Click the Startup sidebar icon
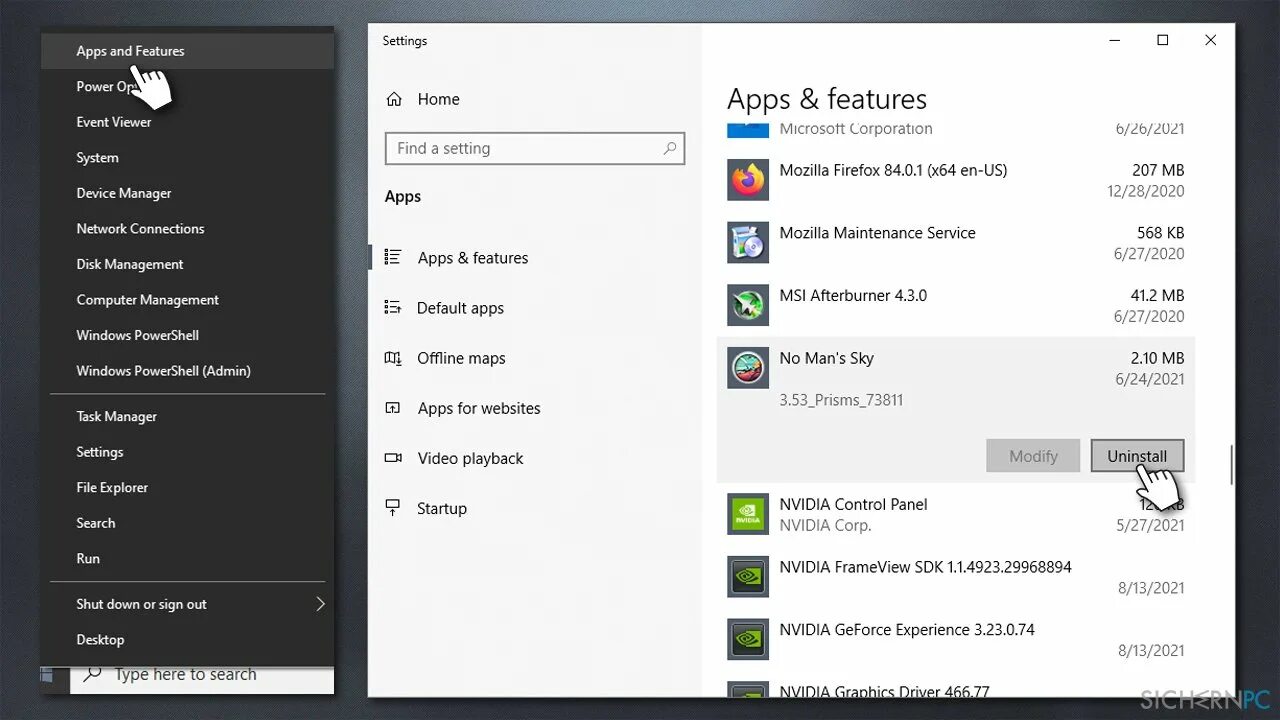 coord(393,507)
